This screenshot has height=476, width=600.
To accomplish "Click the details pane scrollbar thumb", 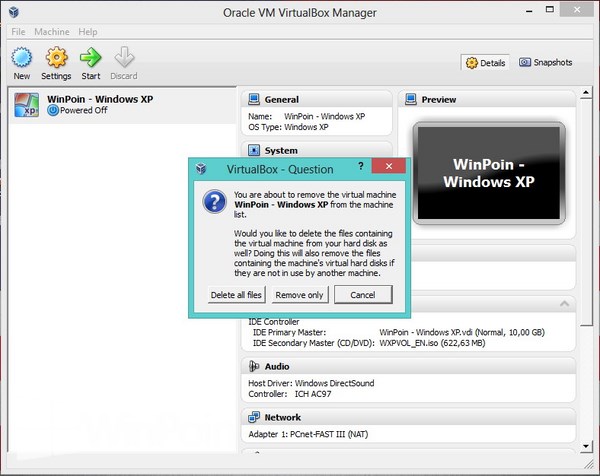I will pyautogui.click(x=585, y=212).
